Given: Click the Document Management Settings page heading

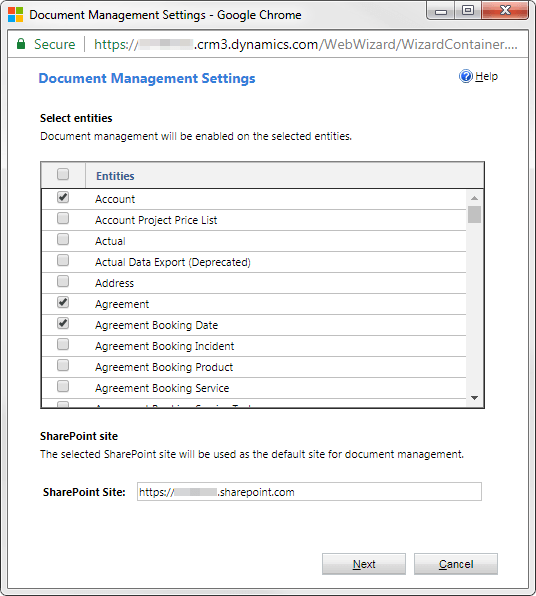Looking at the screenshot, I should (x=147, y=78).
